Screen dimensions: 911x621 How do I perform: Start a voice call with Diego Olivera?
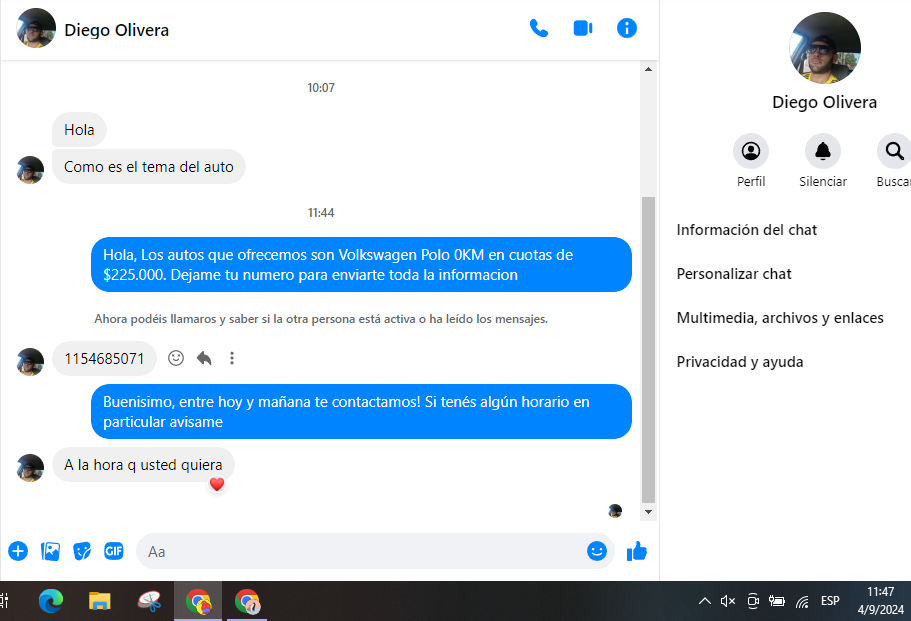point(539,28)
